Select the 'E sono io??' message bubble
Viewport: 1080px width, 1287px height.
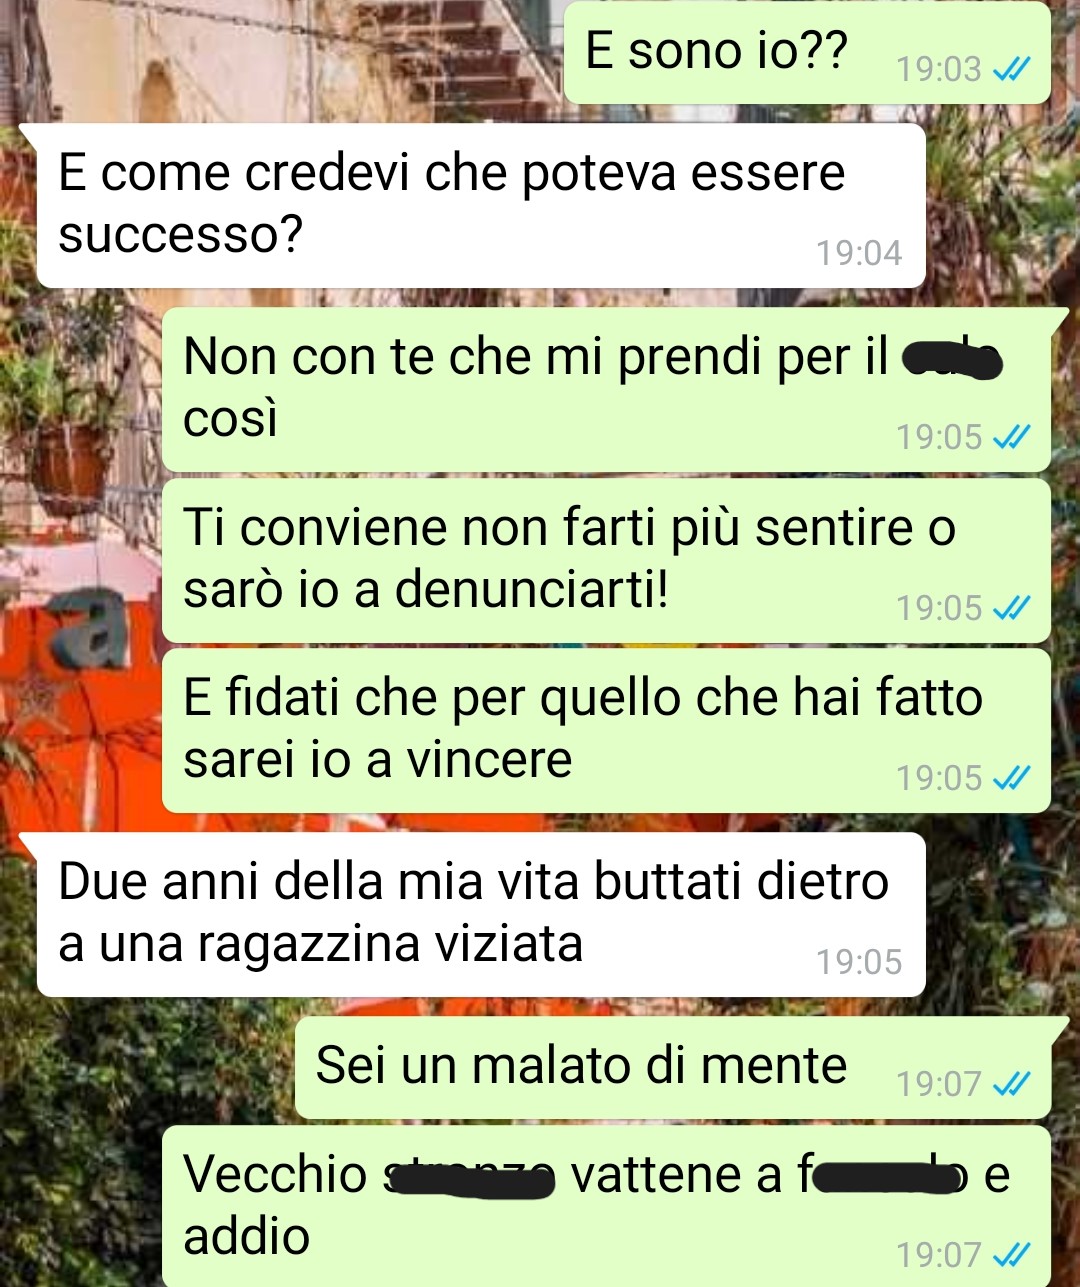[808, 52]
